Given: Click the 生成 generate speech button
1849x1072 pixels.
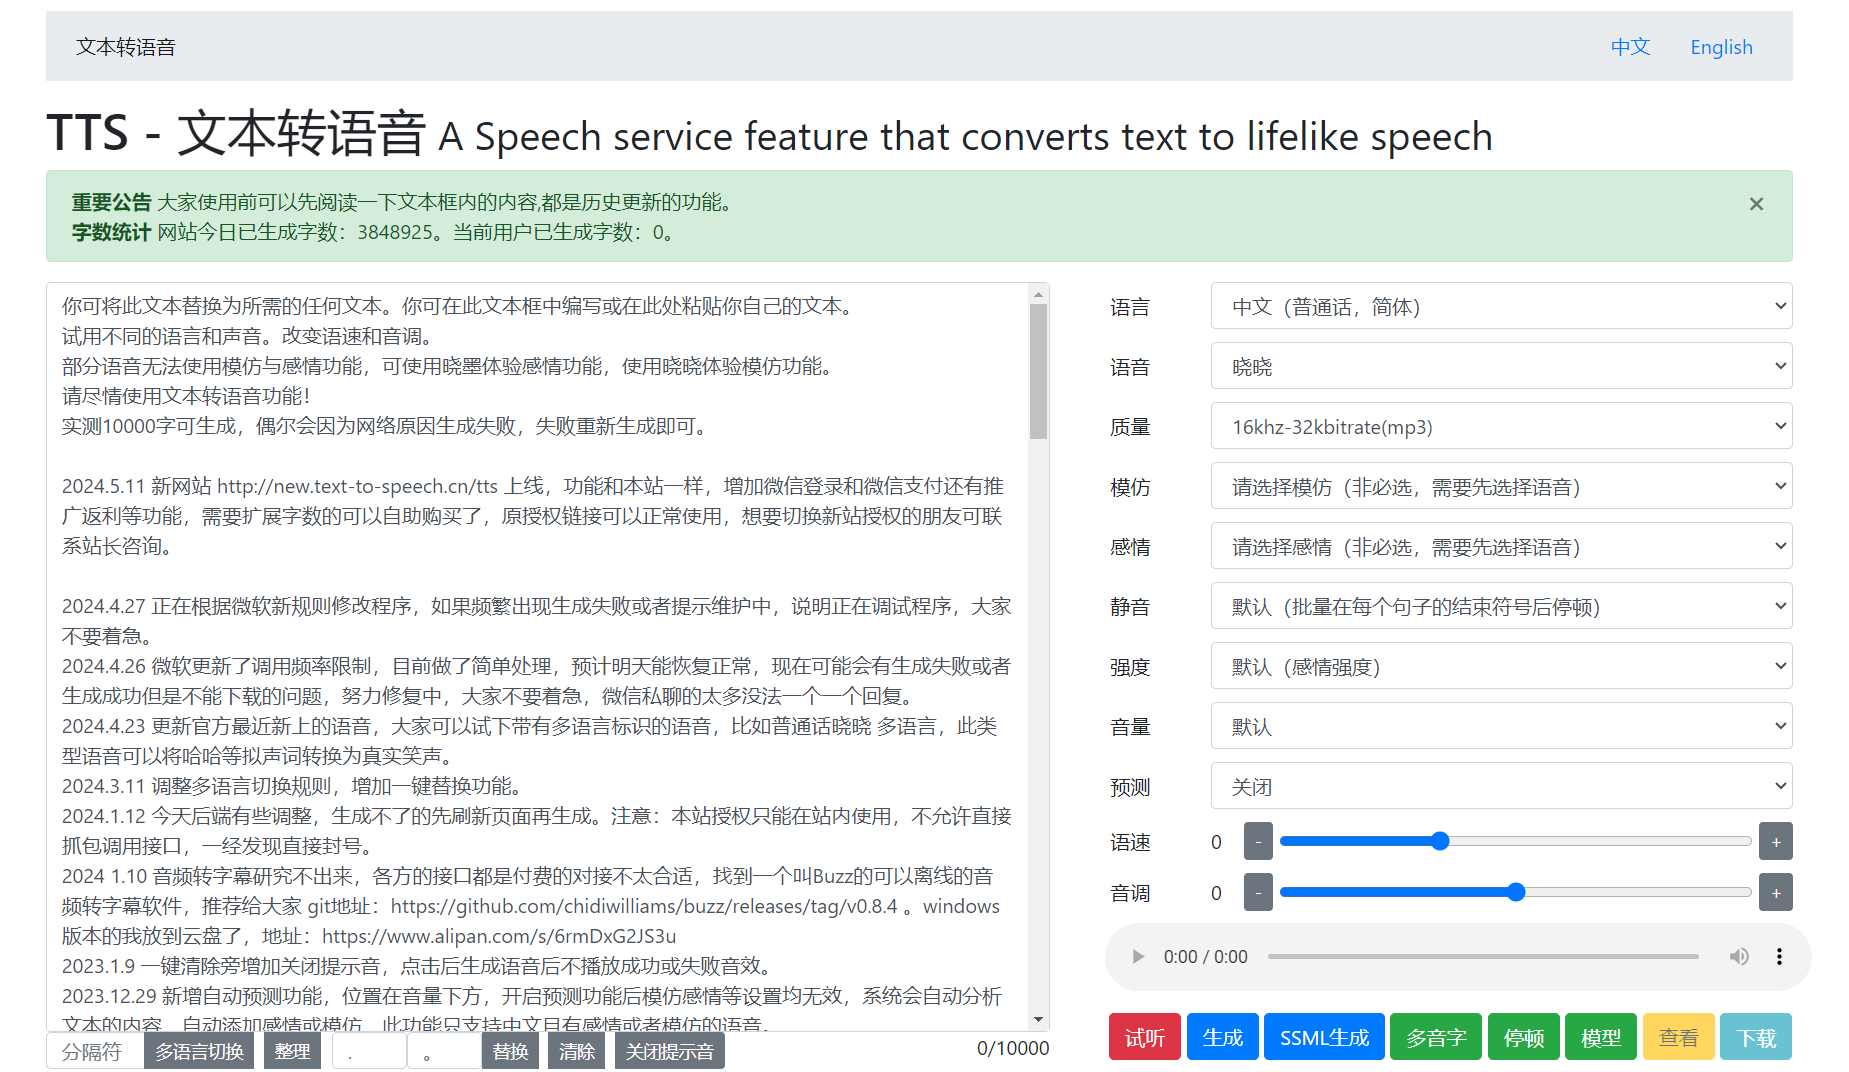Looking at the screenshot, I should (x=1222, y=1037).
